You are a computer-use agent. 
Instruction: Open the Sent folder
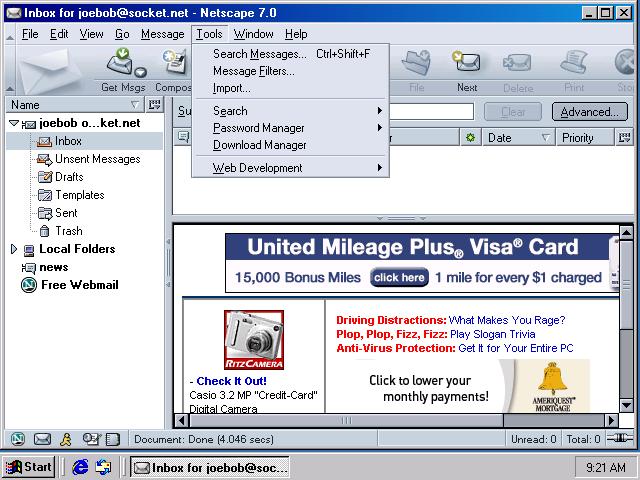[x=66, y=213]
